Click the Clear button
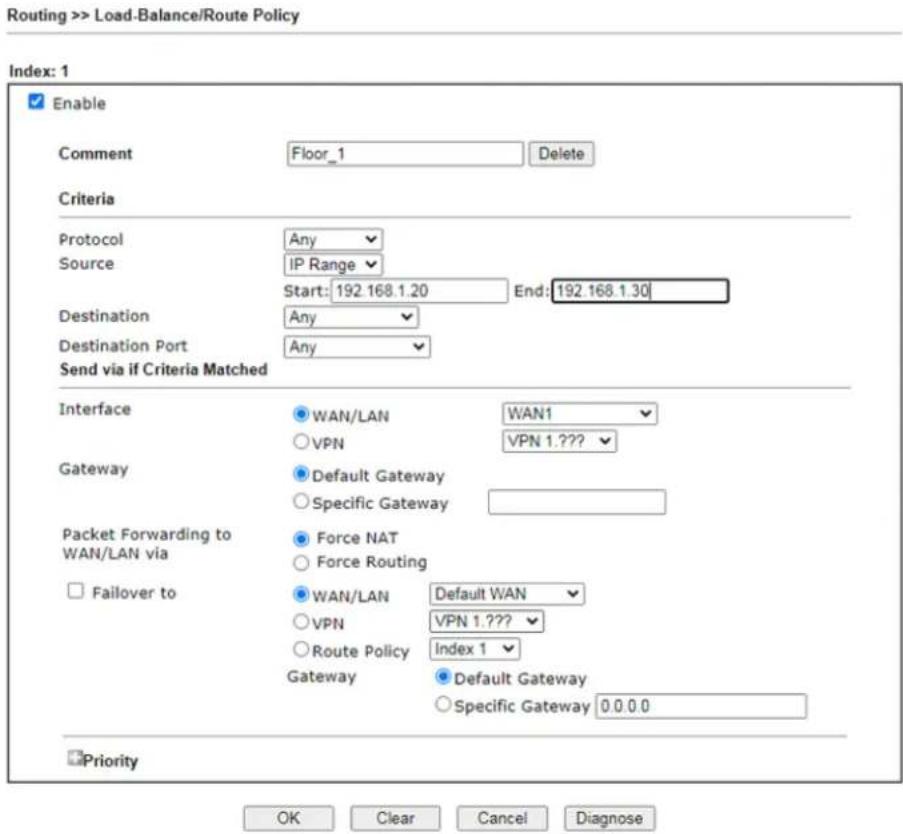The image size is (903, 834). [395, 818]
